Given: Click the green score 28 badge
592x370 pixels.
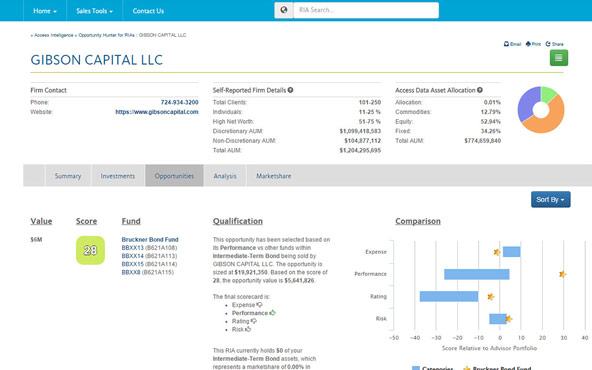Looking at the screenshot, I should pos(90,250).
